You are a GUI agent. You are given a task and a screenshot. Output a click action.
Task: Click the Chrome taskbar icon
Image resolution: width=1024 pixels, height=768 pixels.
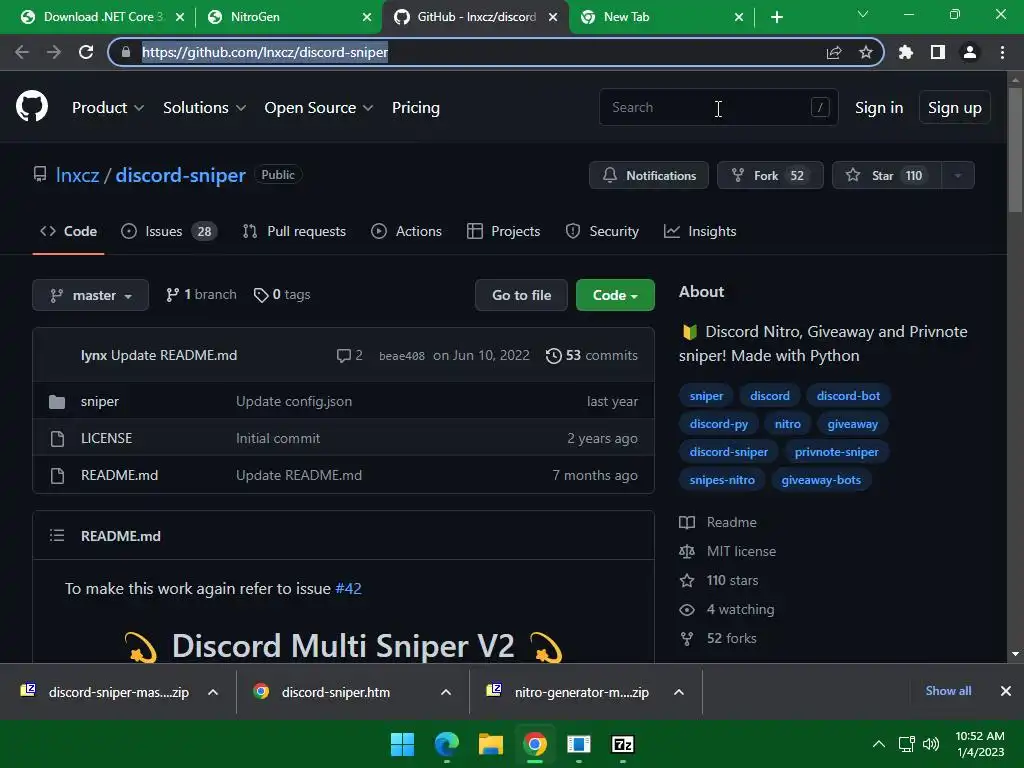point(534,744)
